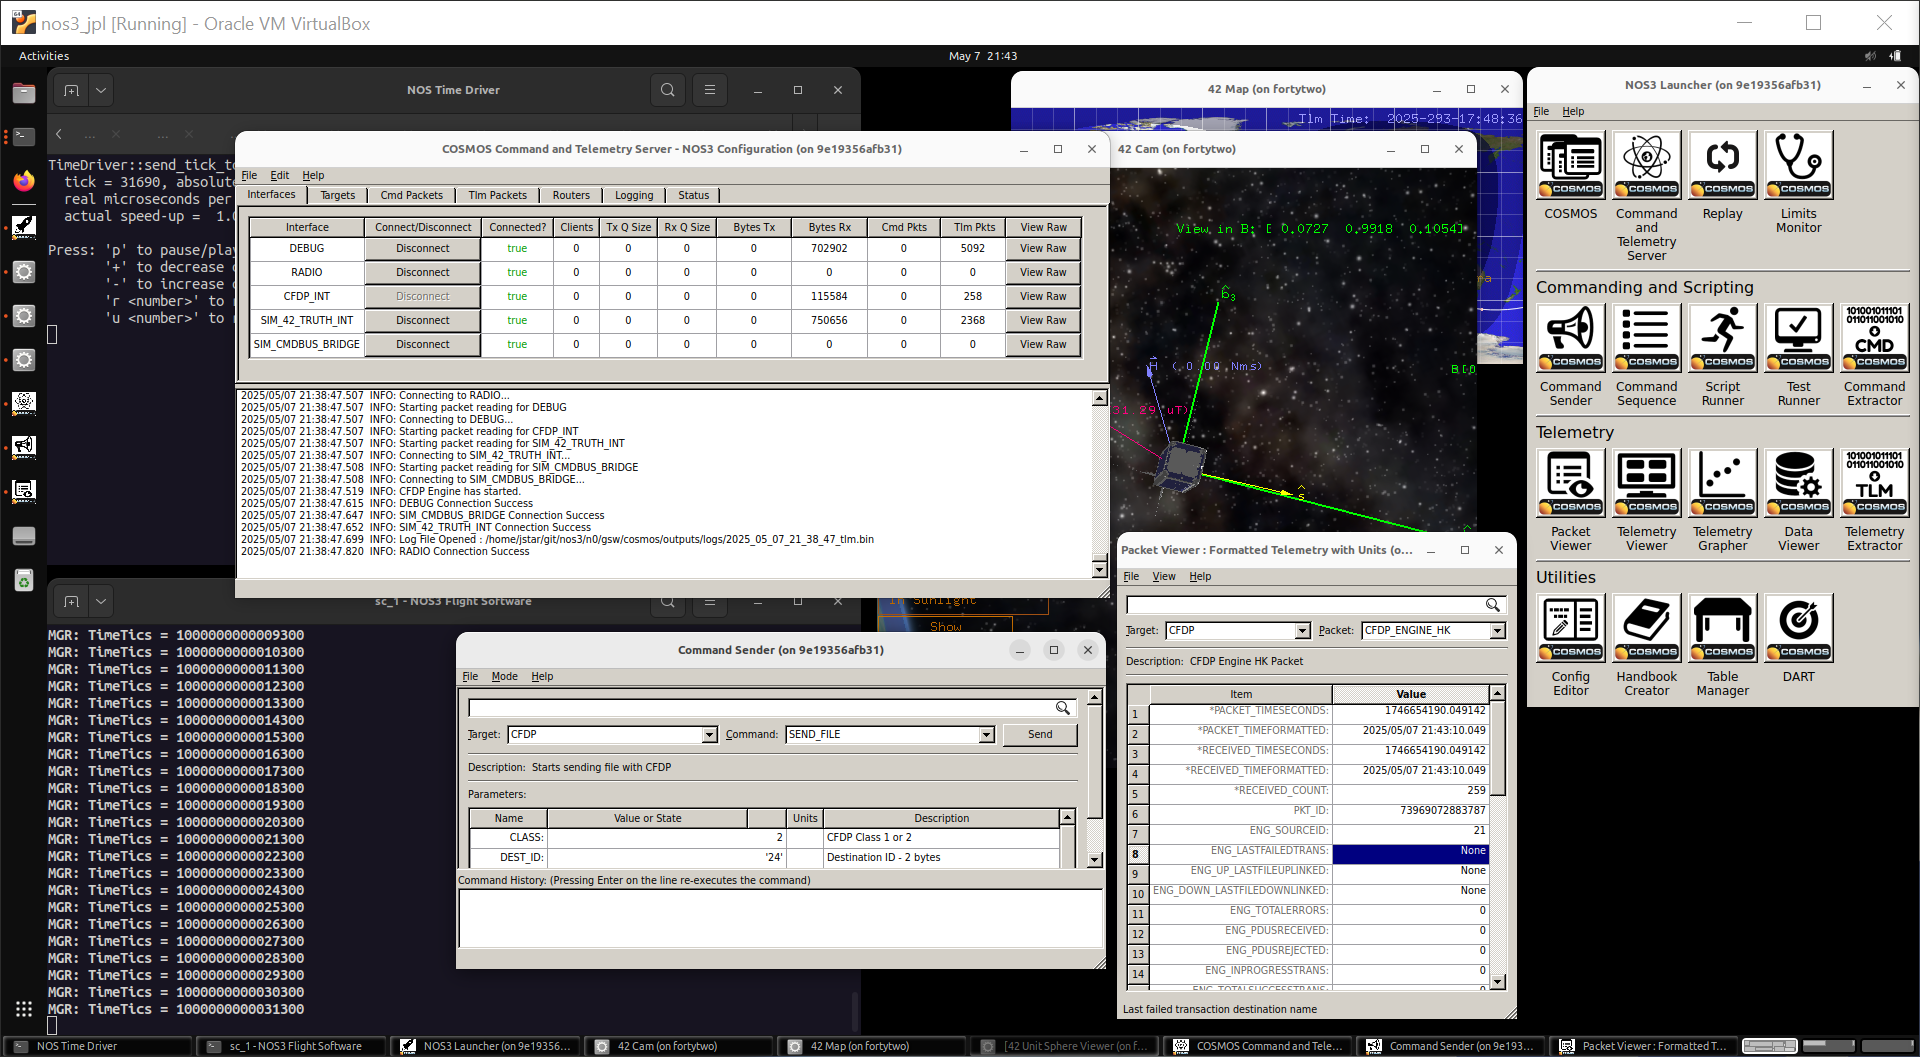Click search icon in NOS Time Driver terminal

(667, 90)
